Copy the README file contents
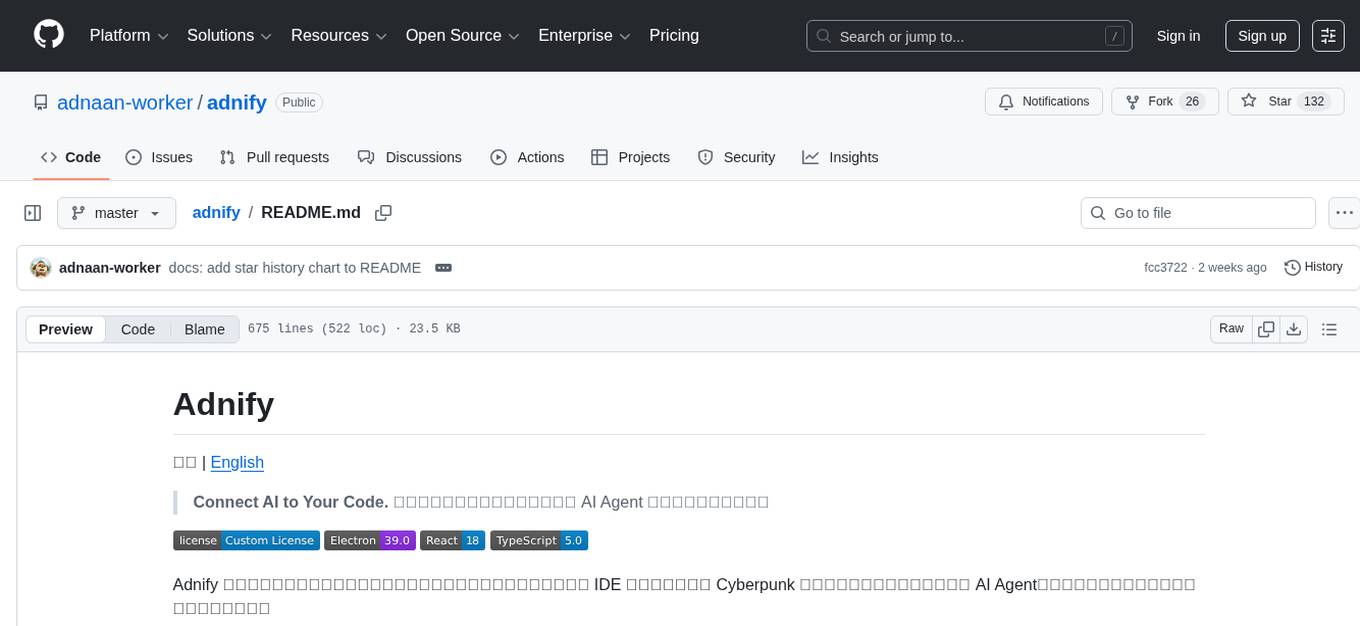 click(1266, 328)
